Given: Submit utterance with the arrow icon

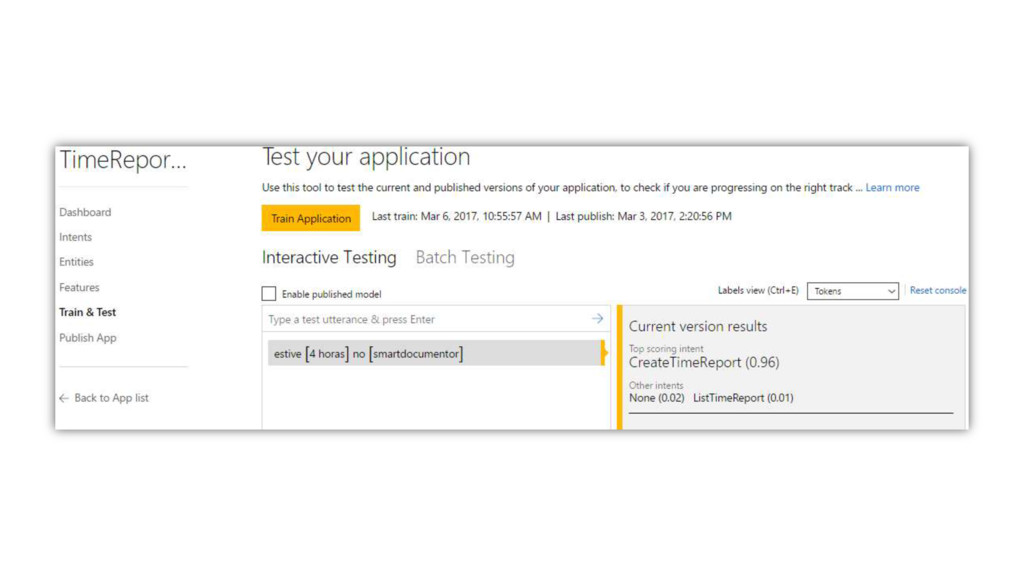Looking at the screenshot, I should tap(598, 319).
